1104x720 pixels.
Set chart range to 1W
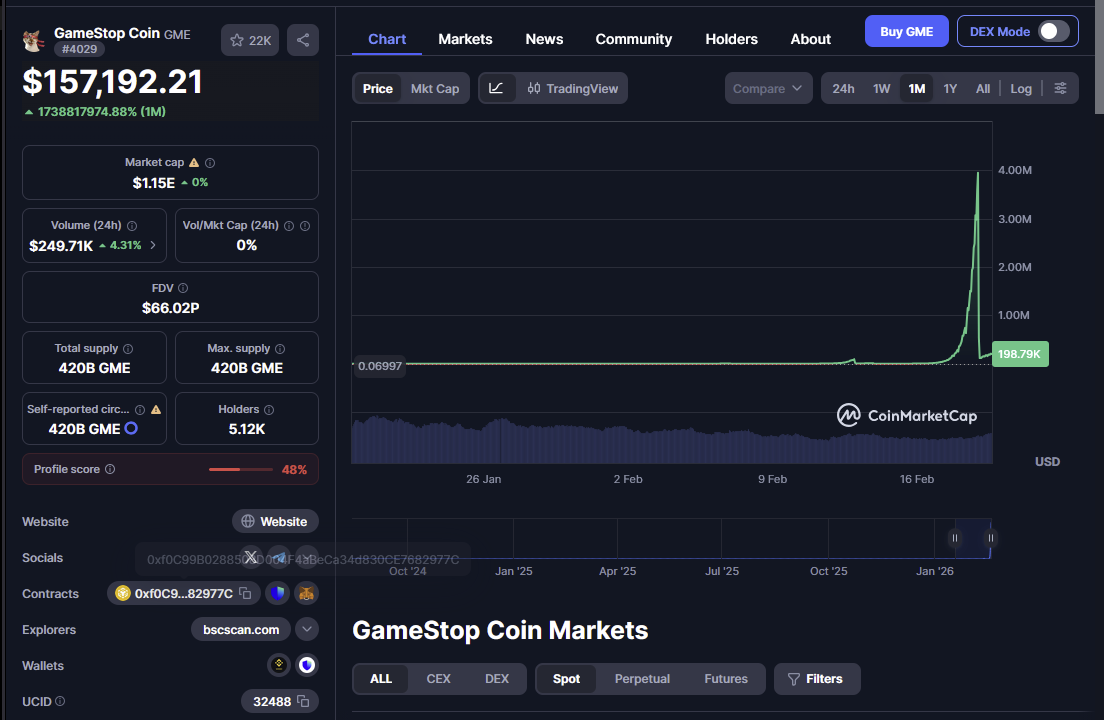pyautogui.click(x=882, y=89)
